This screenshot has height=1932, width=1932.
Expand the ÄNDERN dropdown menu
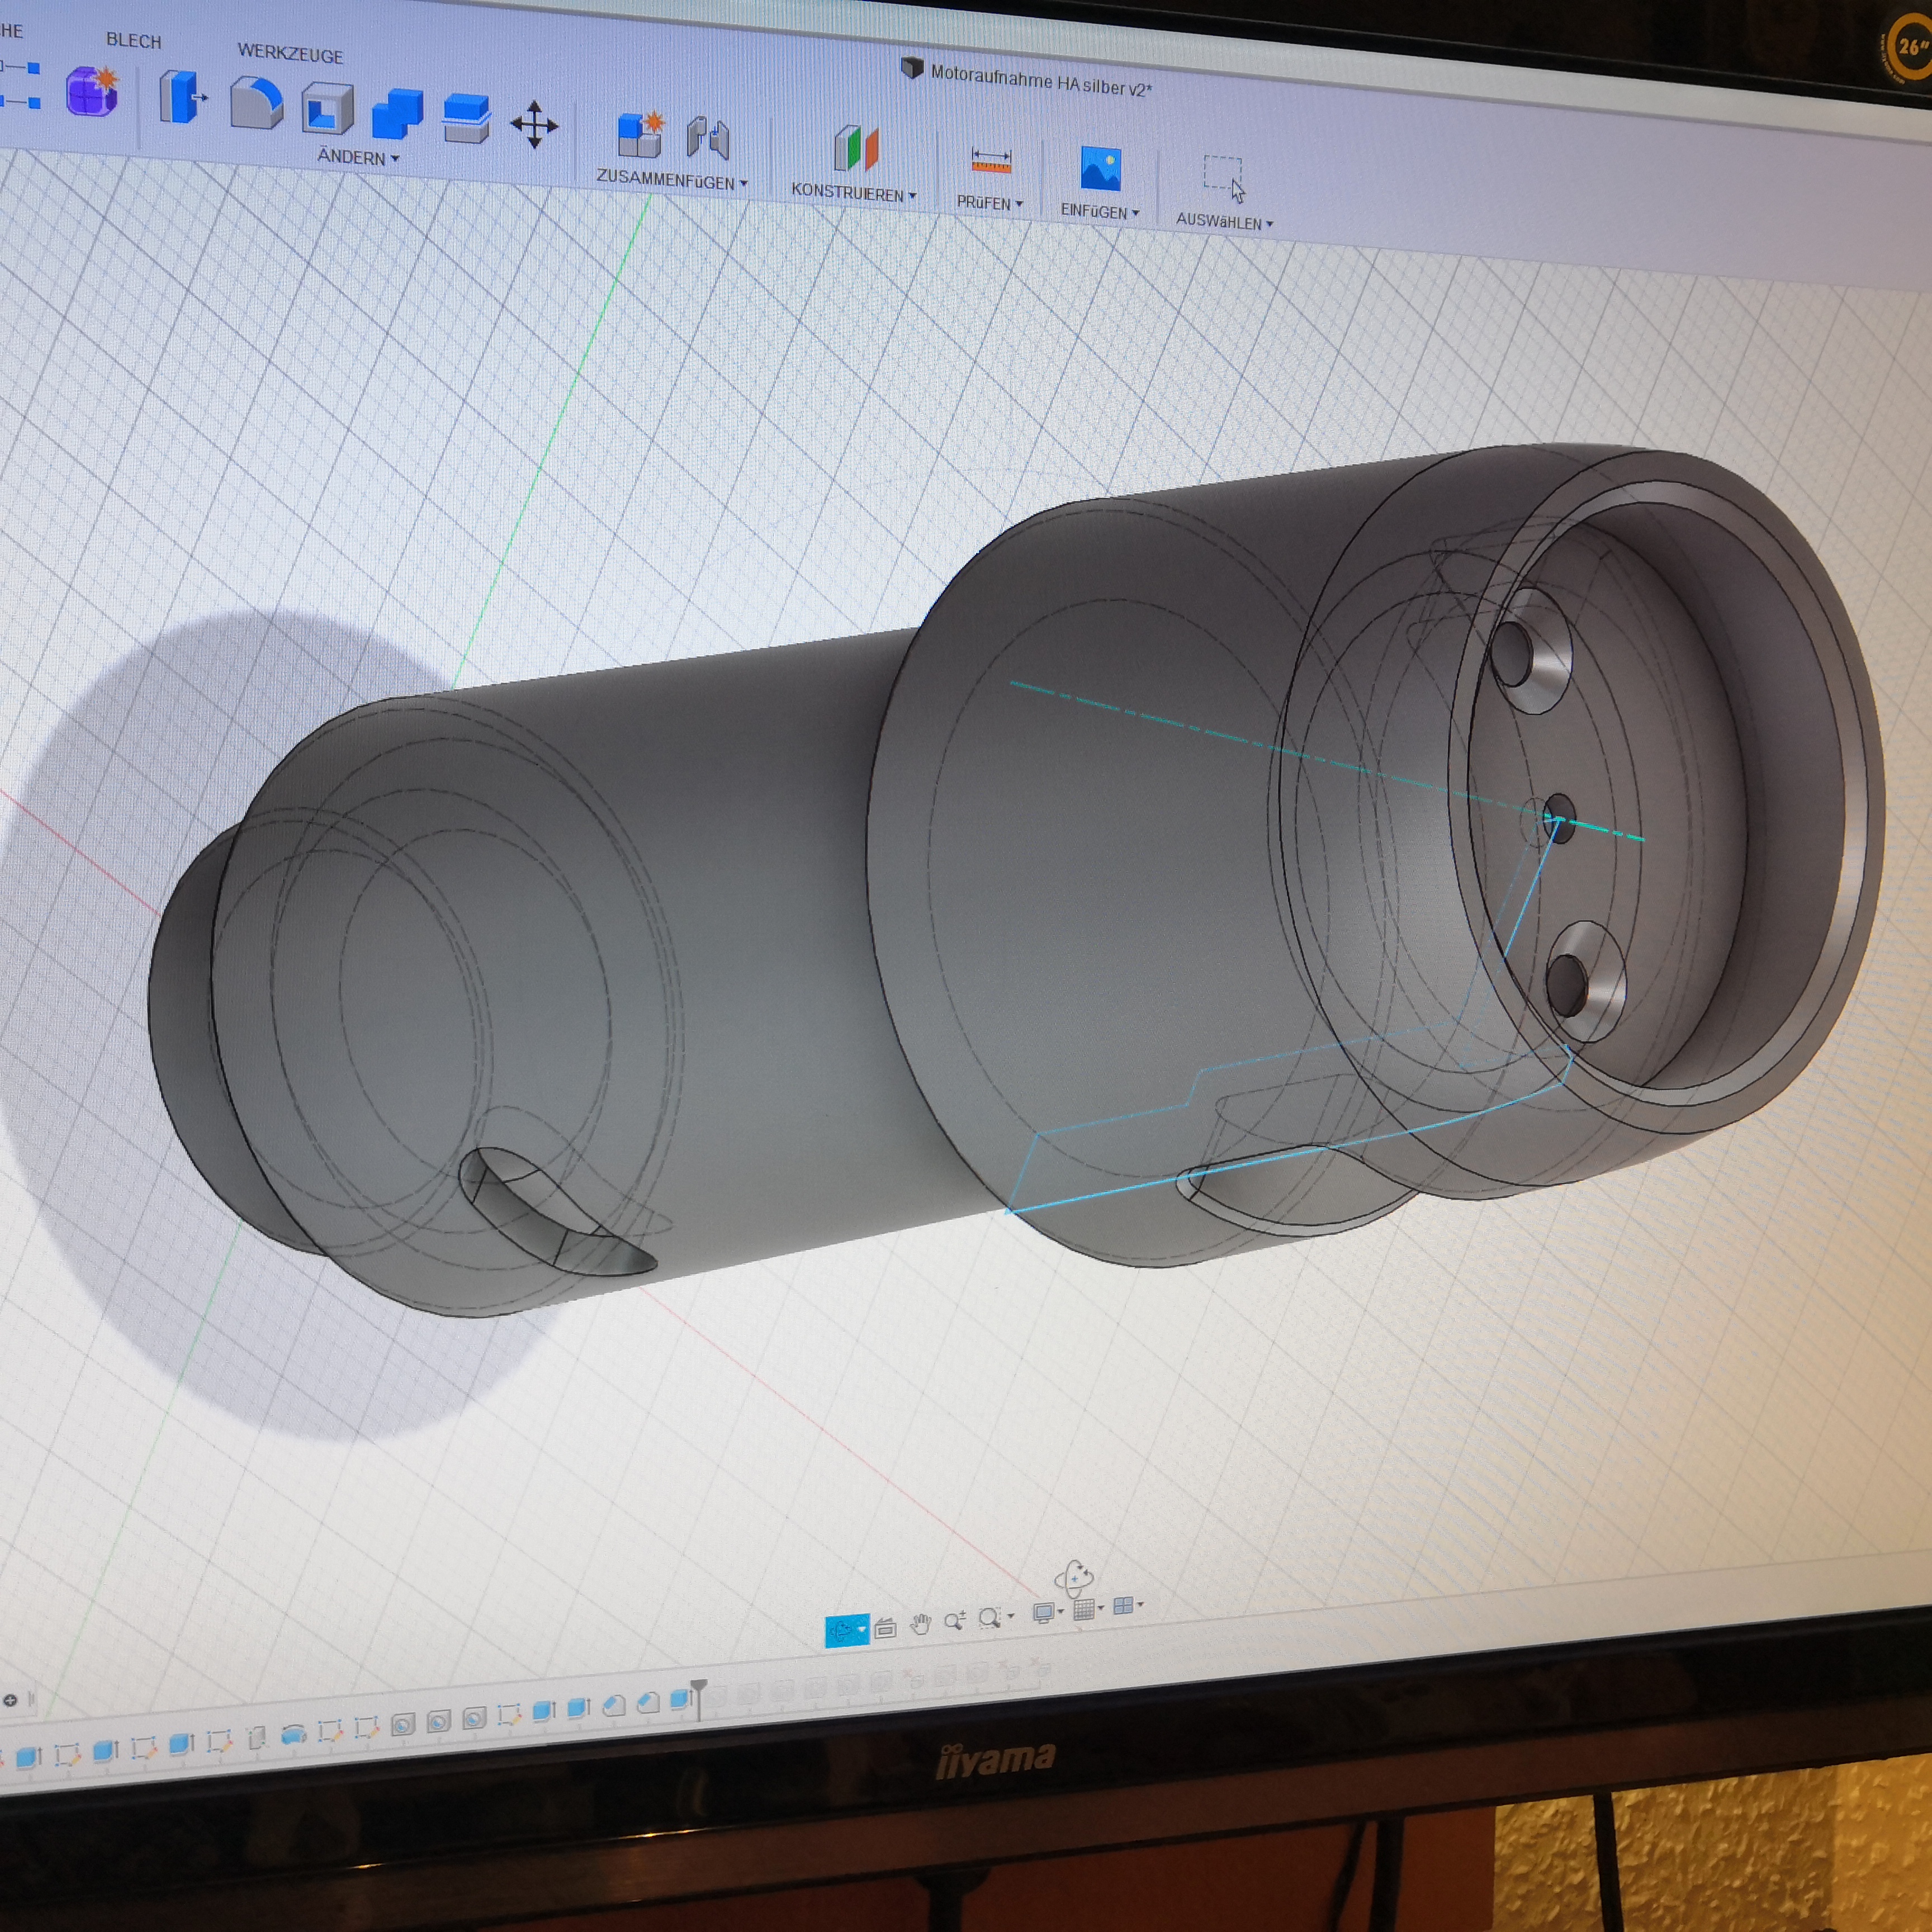click(358, 158)
